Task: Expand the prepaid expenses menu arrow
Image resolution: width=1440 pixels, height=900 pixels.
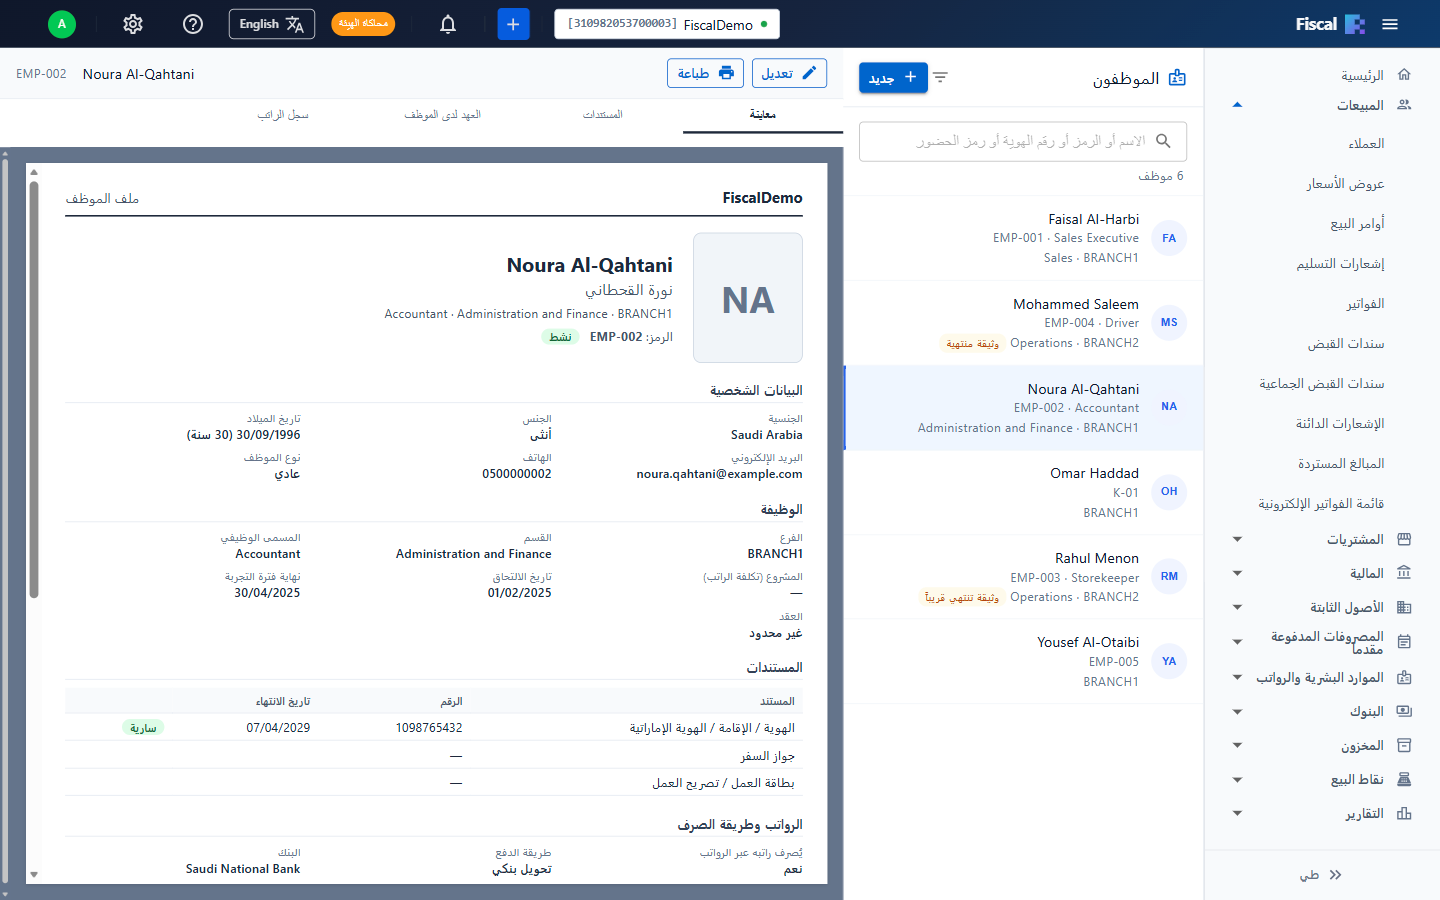Action: (x=1237, y=642)
